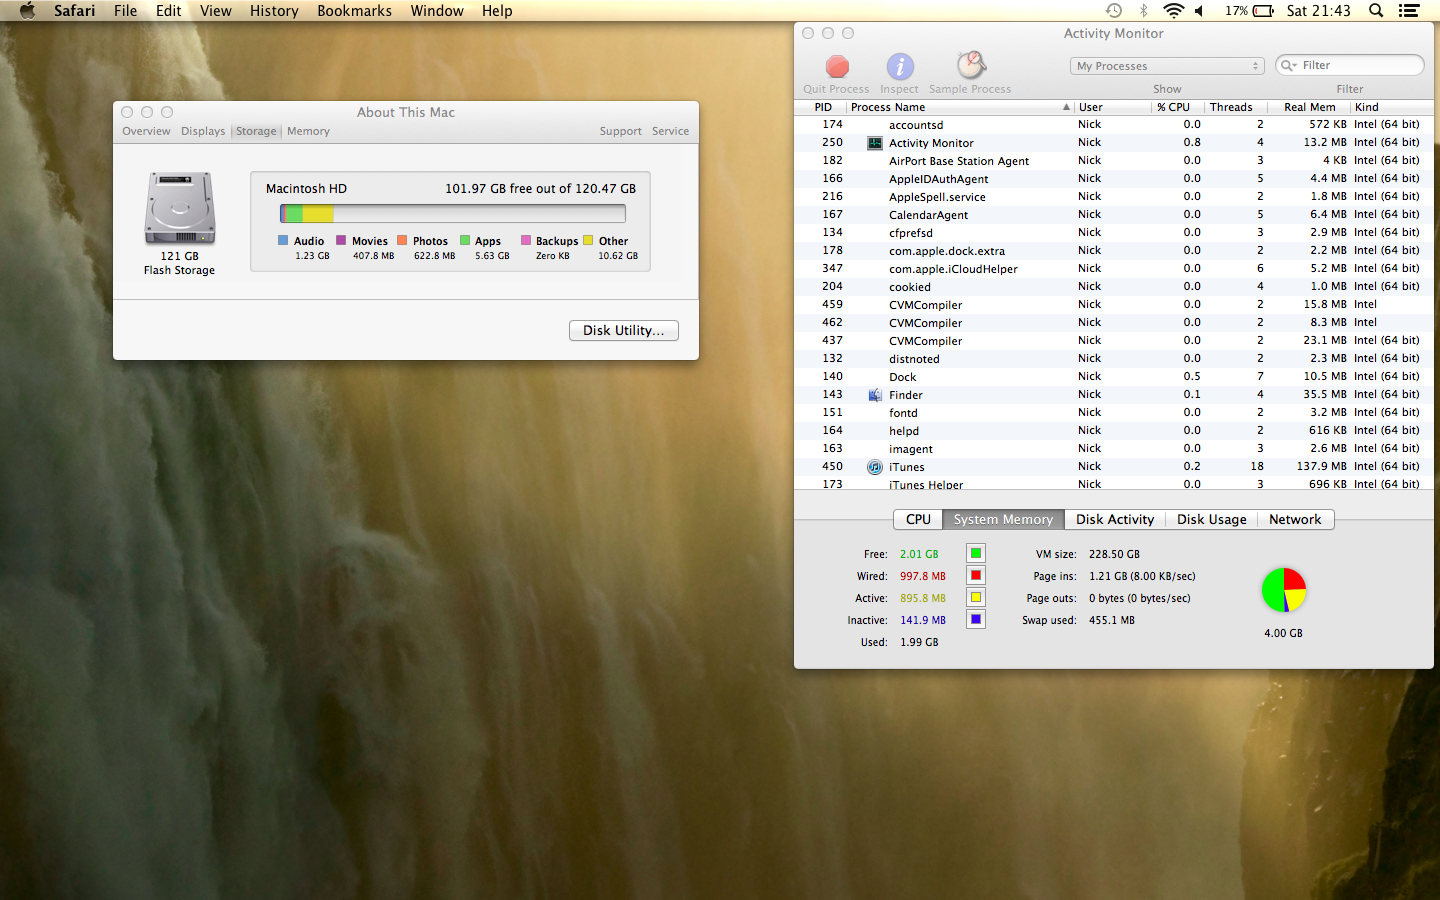1440x900 pixels.
Task: Open the Apple menu
Action: [27, 10]
